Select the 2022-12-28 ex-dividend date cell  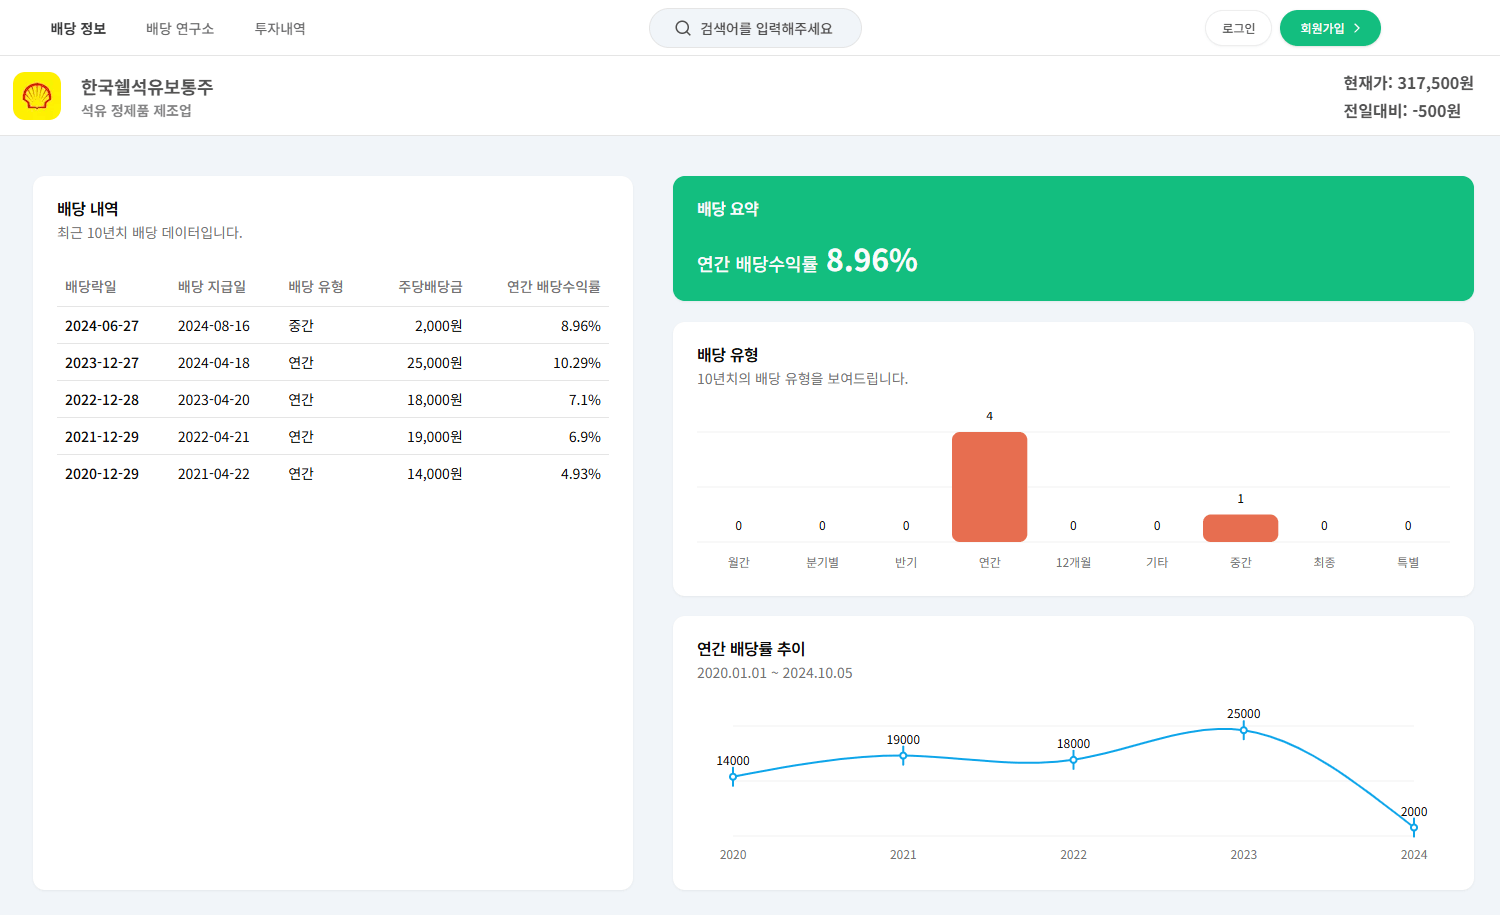coord(102,400)
